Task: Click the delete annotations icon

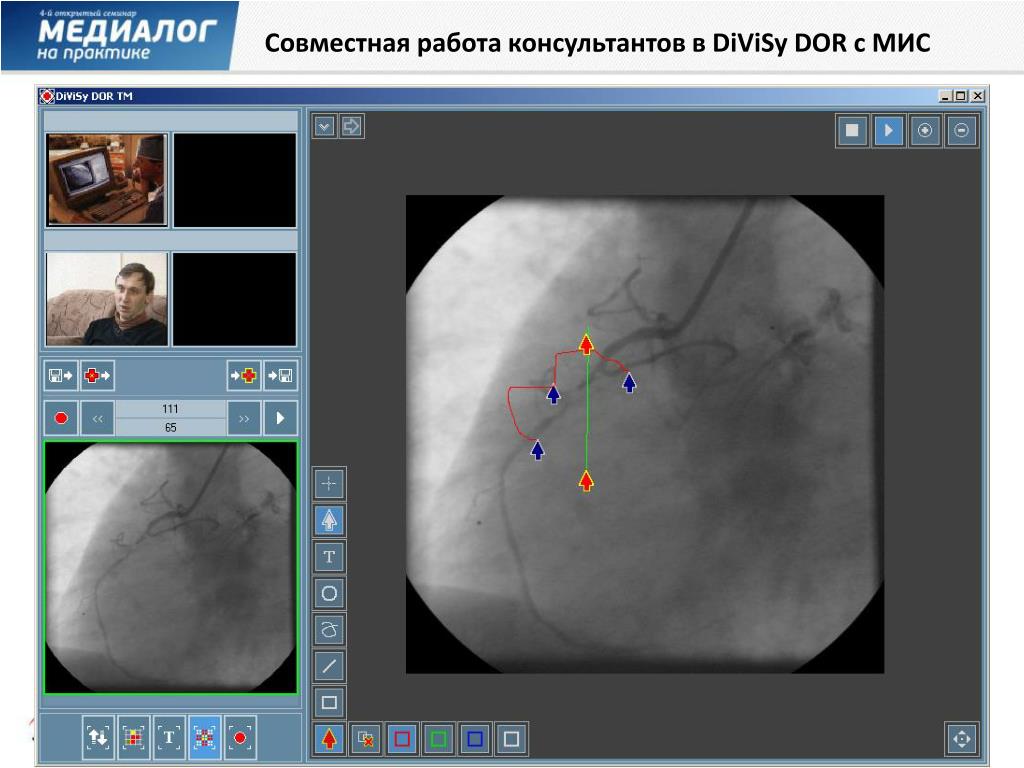Action: (x=366, y=739)
